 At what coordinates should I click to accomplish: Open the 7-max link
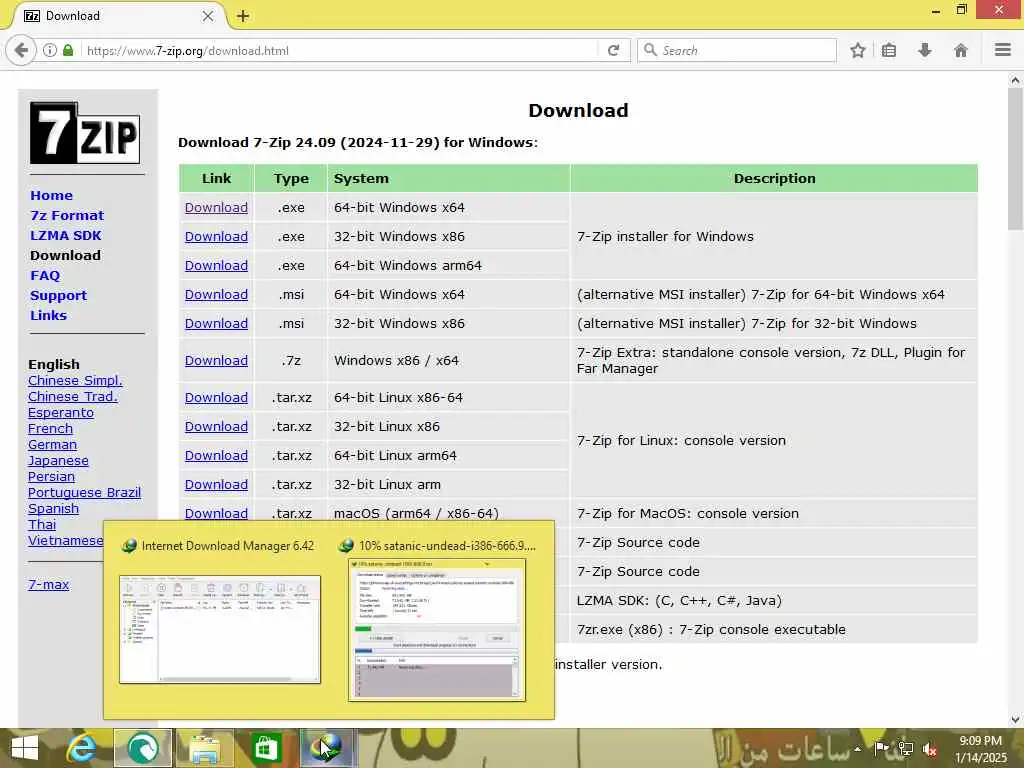click(x=48, y=584)
